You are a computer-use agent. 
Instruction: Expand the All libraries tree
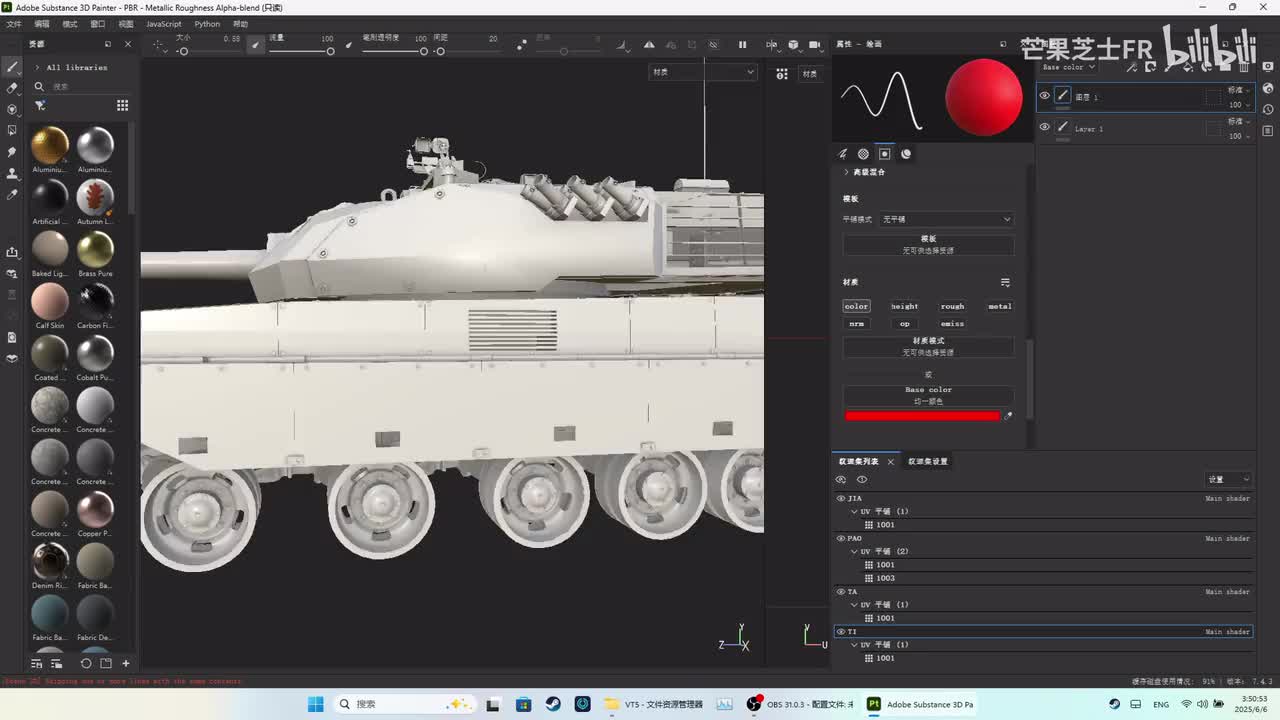38,67
